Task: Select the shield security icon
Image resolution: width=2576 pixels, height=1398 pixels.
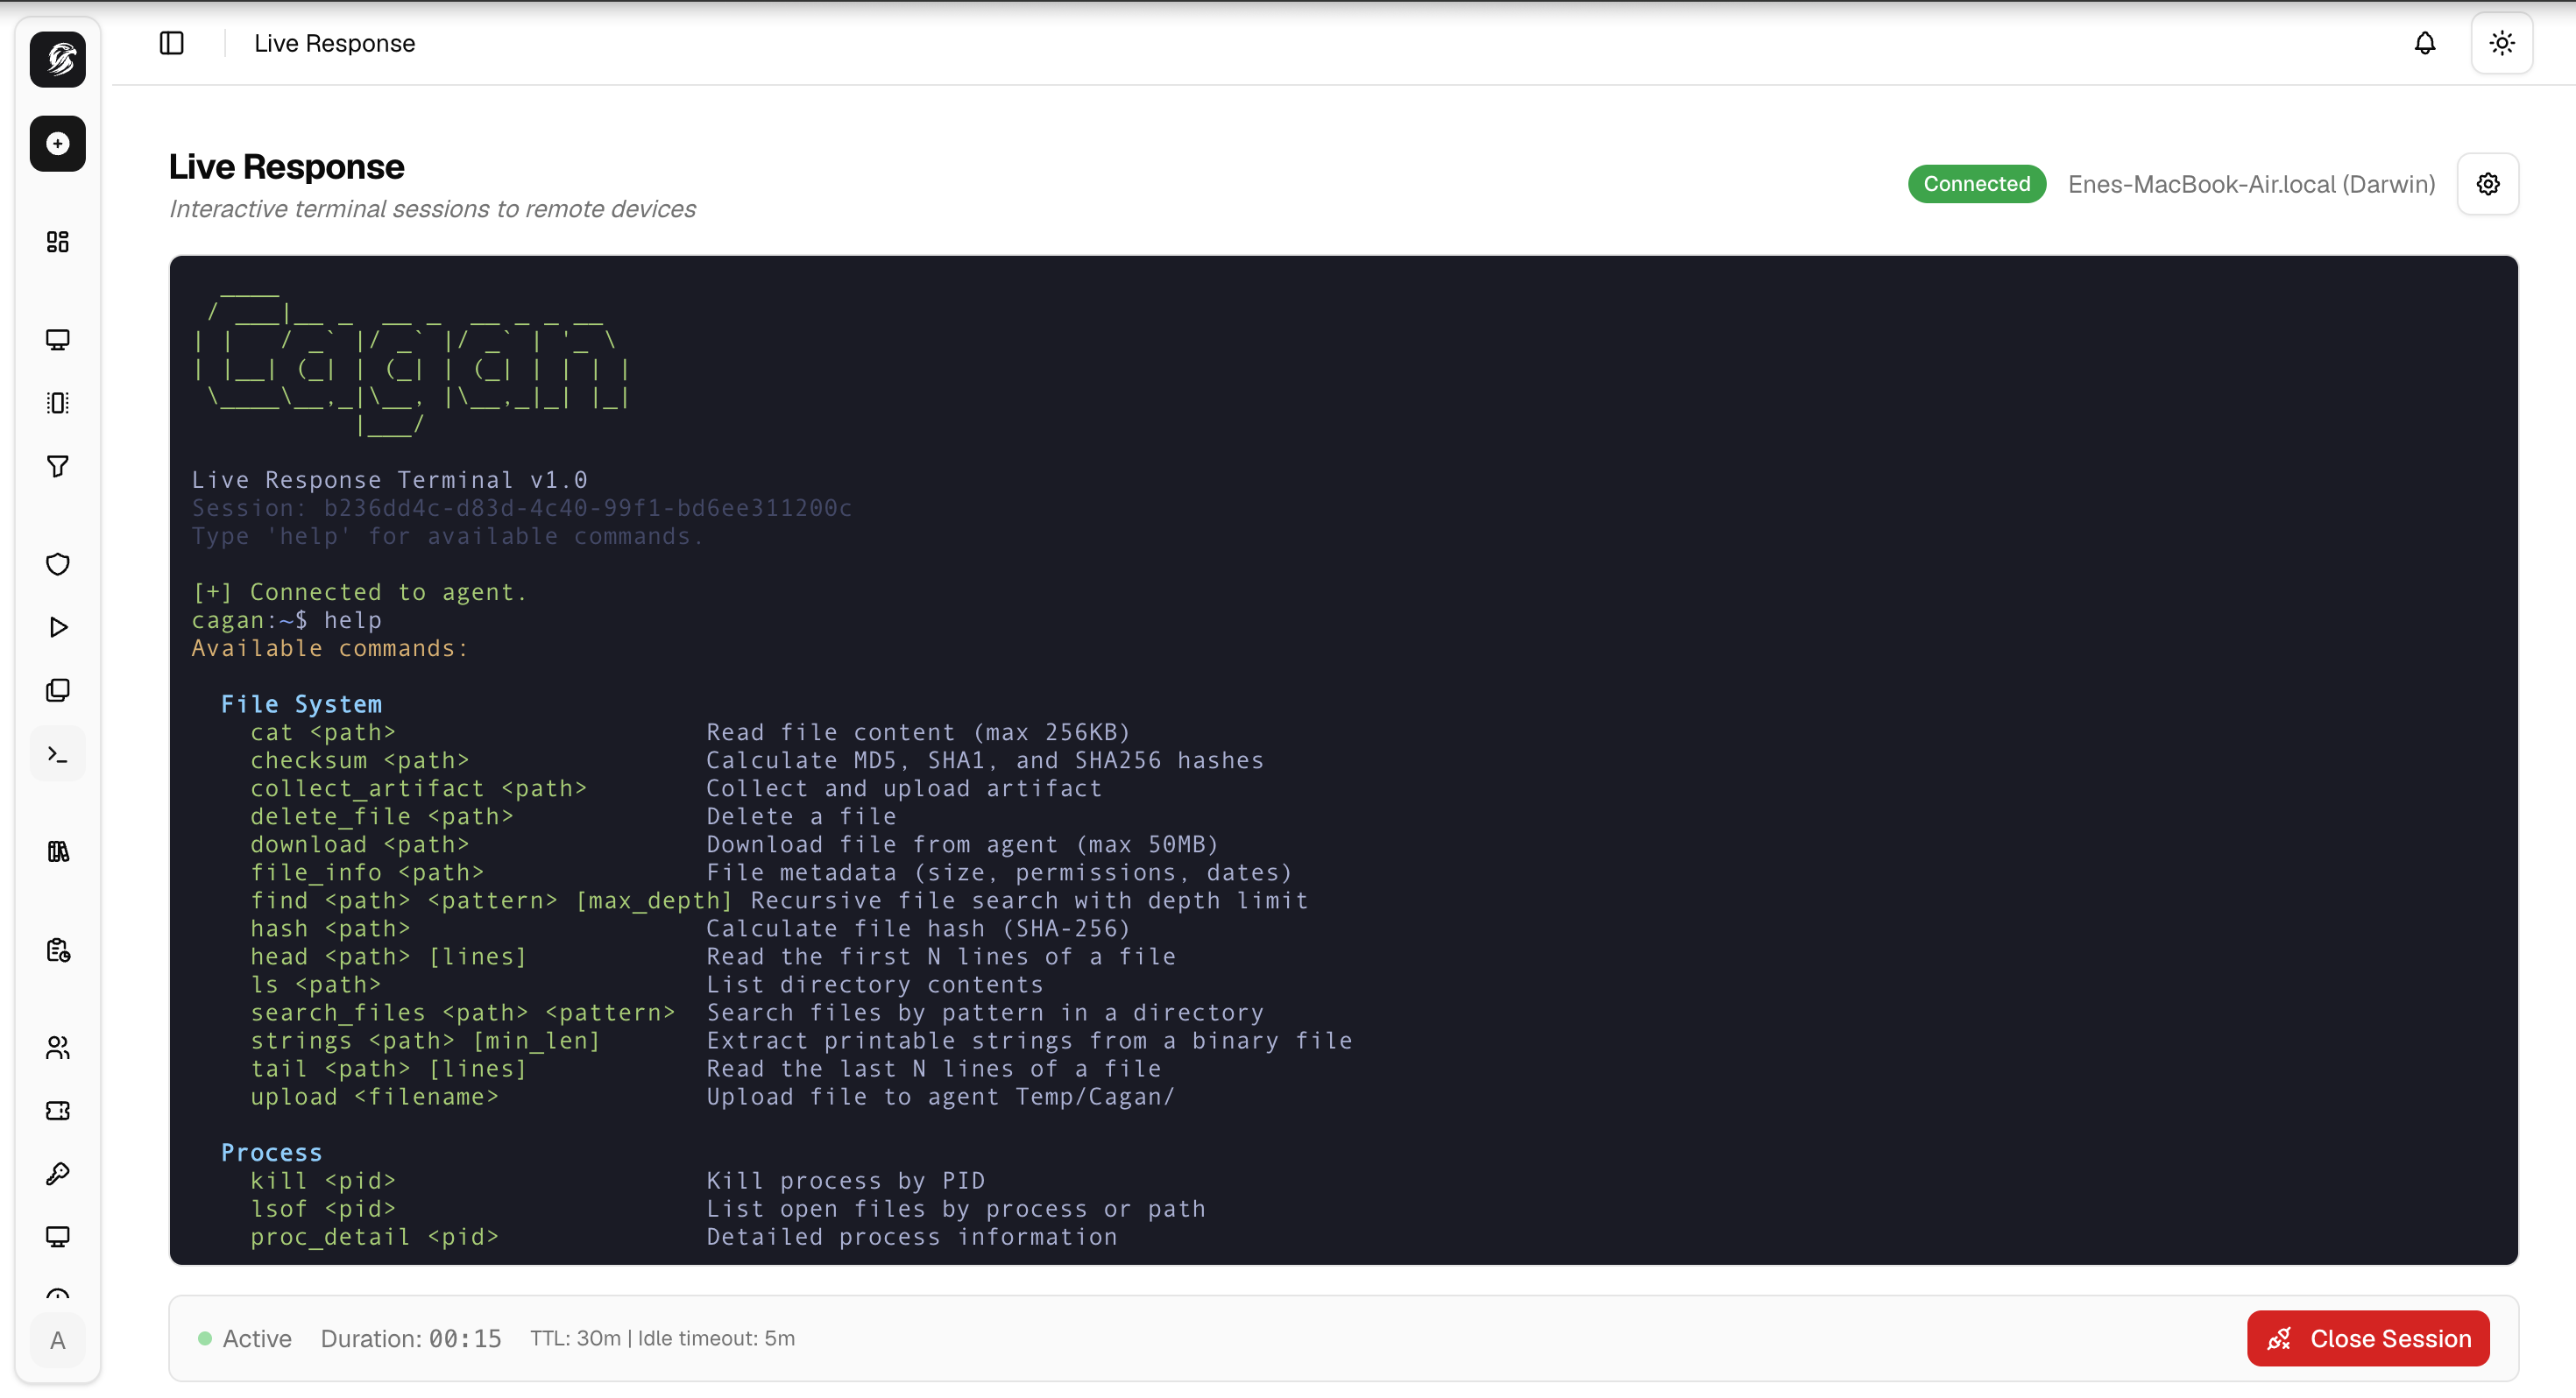Action: click(x=57, y=565)
